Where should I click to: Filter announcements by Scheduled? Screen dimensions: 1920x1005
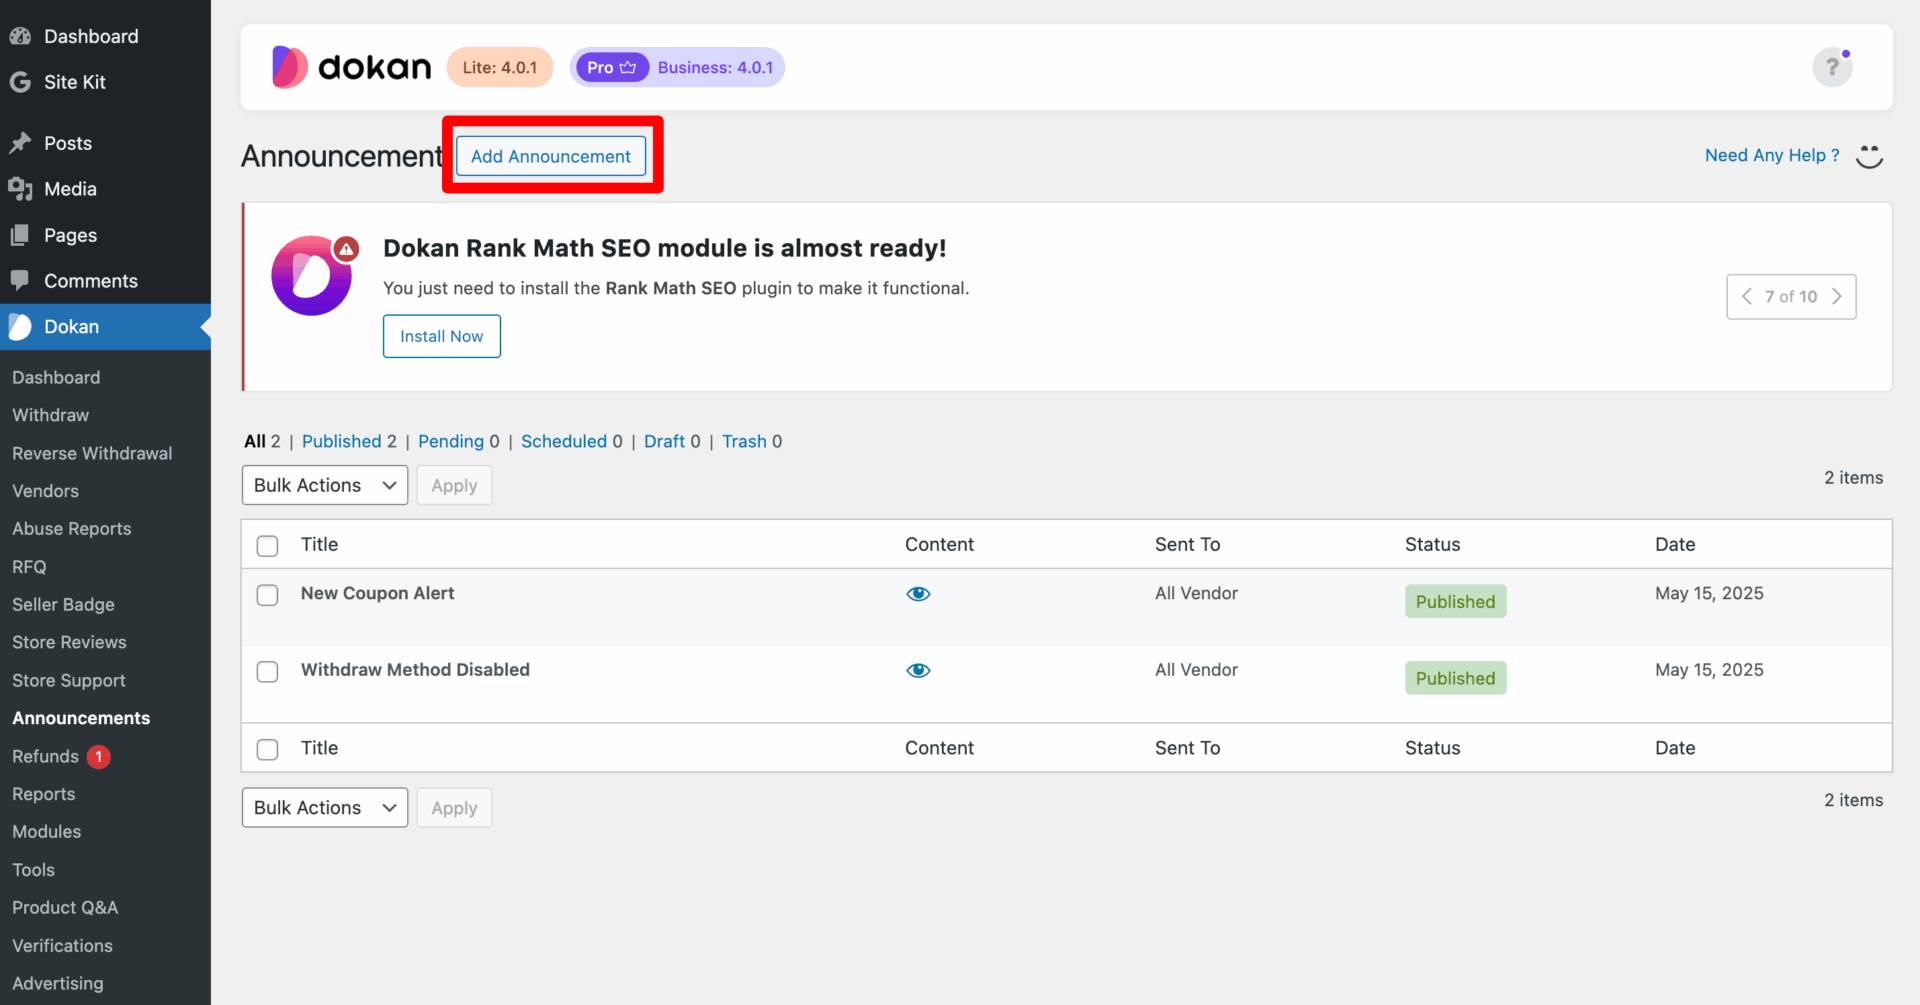564,441
